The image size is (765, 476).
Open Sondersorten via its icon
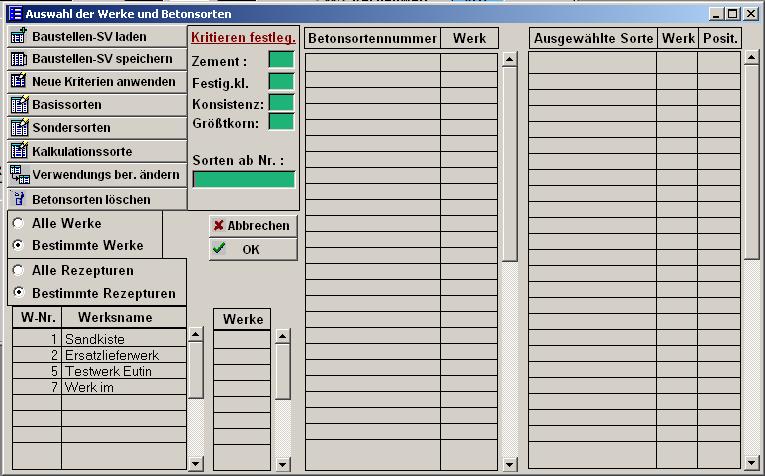tap(19, 128)
